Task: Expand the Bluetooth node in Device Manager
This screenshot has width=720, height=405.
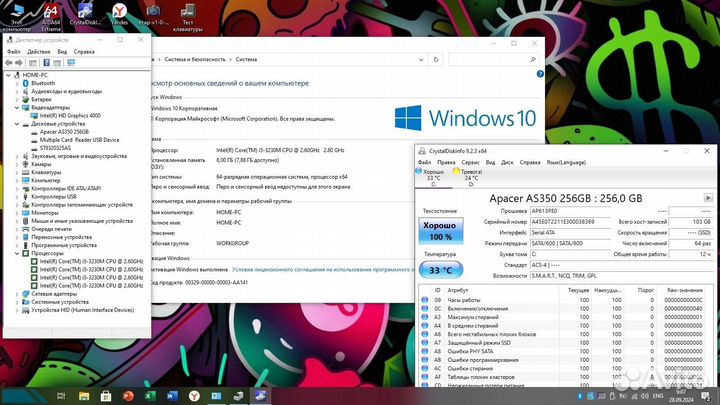Action: [x=17, y=84]
